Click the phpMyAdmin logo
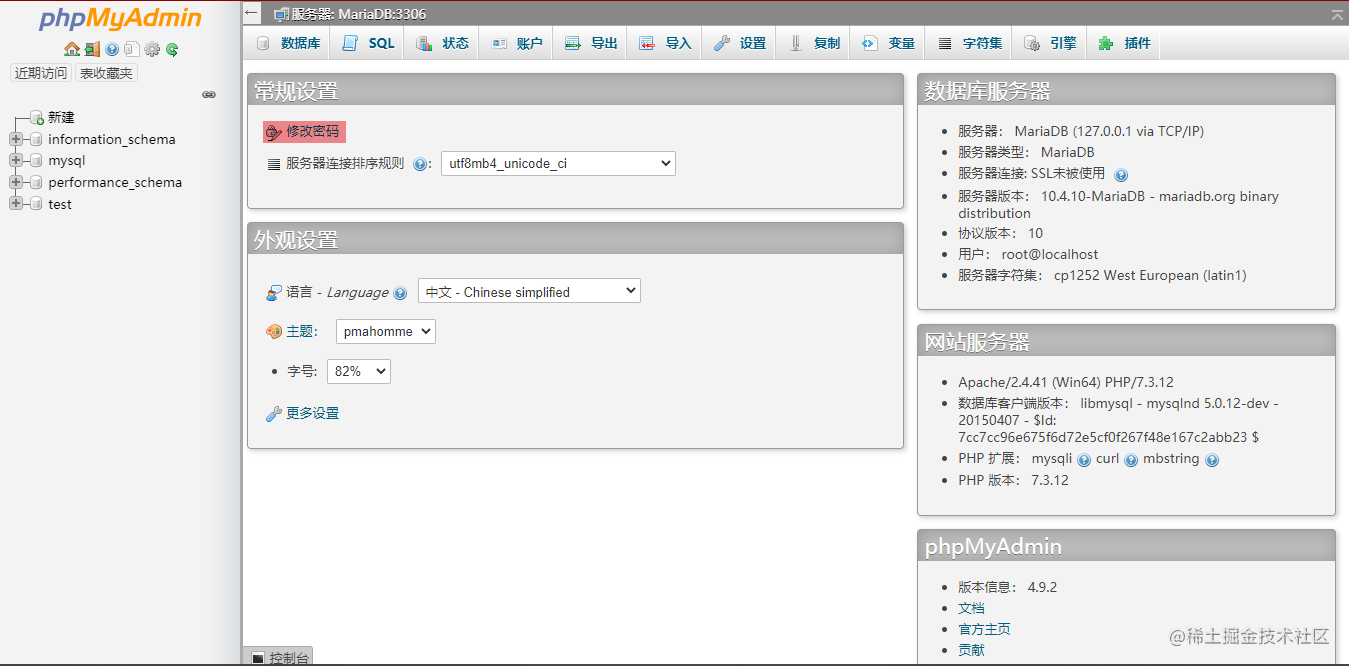 (x=120, y=19)
